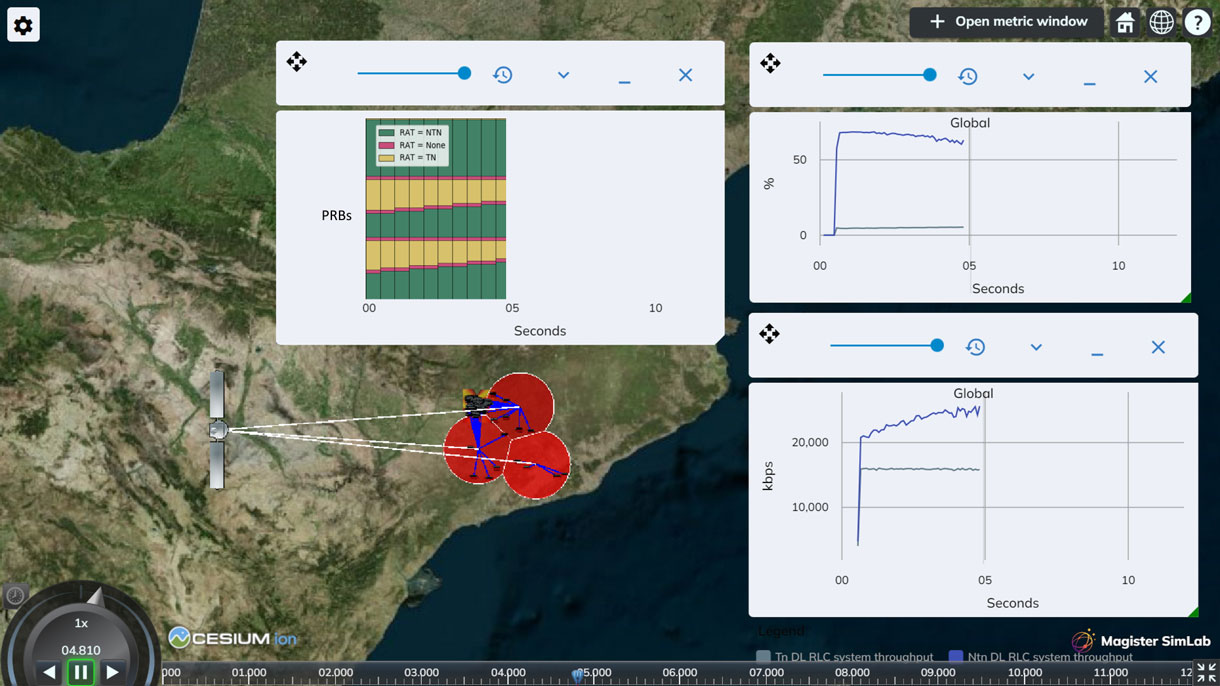Close the PRBs chart window
1220x686 pixels.
click(685, 75)
